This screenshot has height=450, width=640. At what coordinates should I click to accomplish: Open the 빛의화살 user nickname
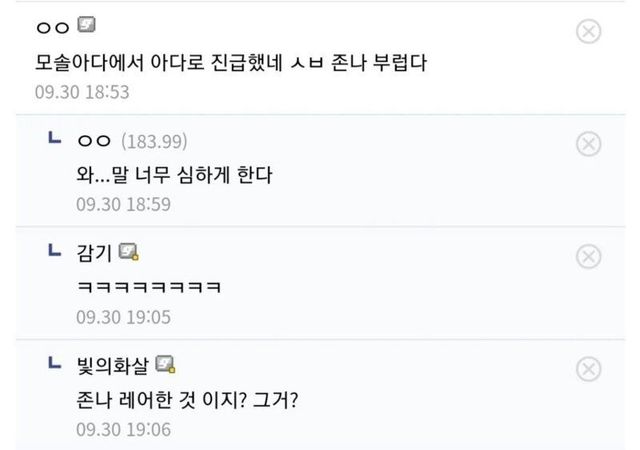point(114,364)
